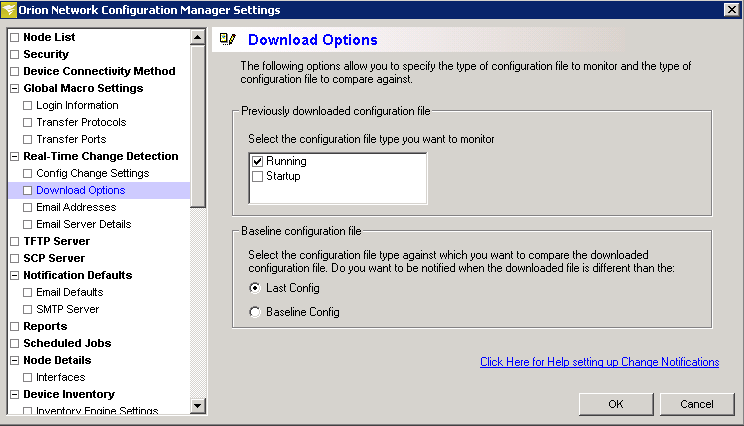Open Config Change Settings page
Screen dimensions: 744x426
point(93,174)
